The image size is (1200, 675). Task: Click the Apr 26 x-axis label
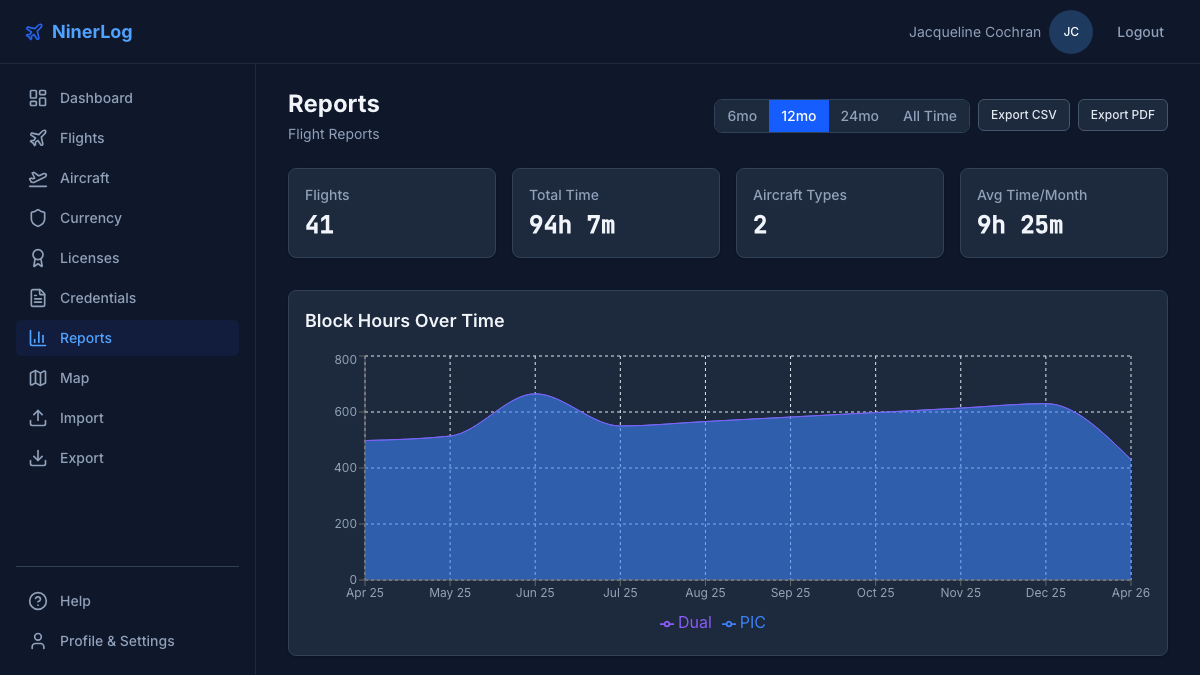click(x=1131, y=593)
